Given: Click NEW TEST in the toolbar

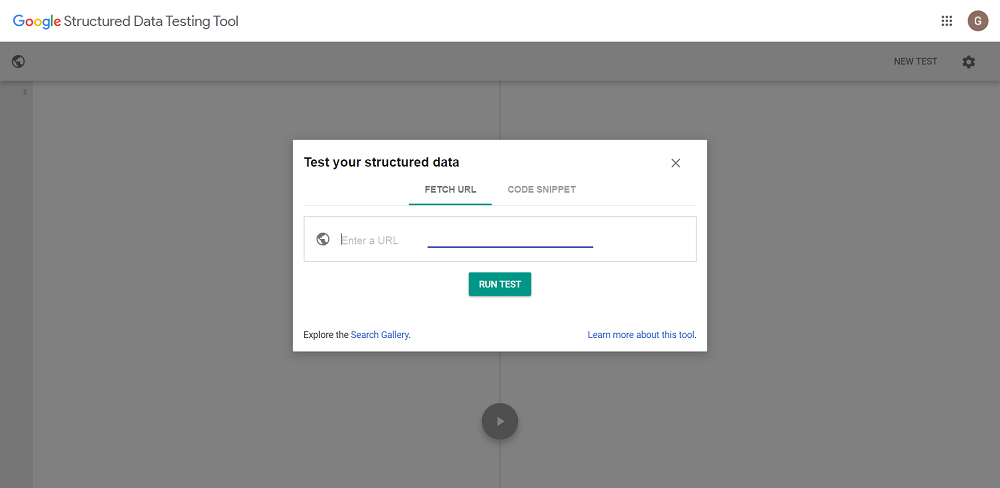Looking at the screenshot, I should (915, 62).
